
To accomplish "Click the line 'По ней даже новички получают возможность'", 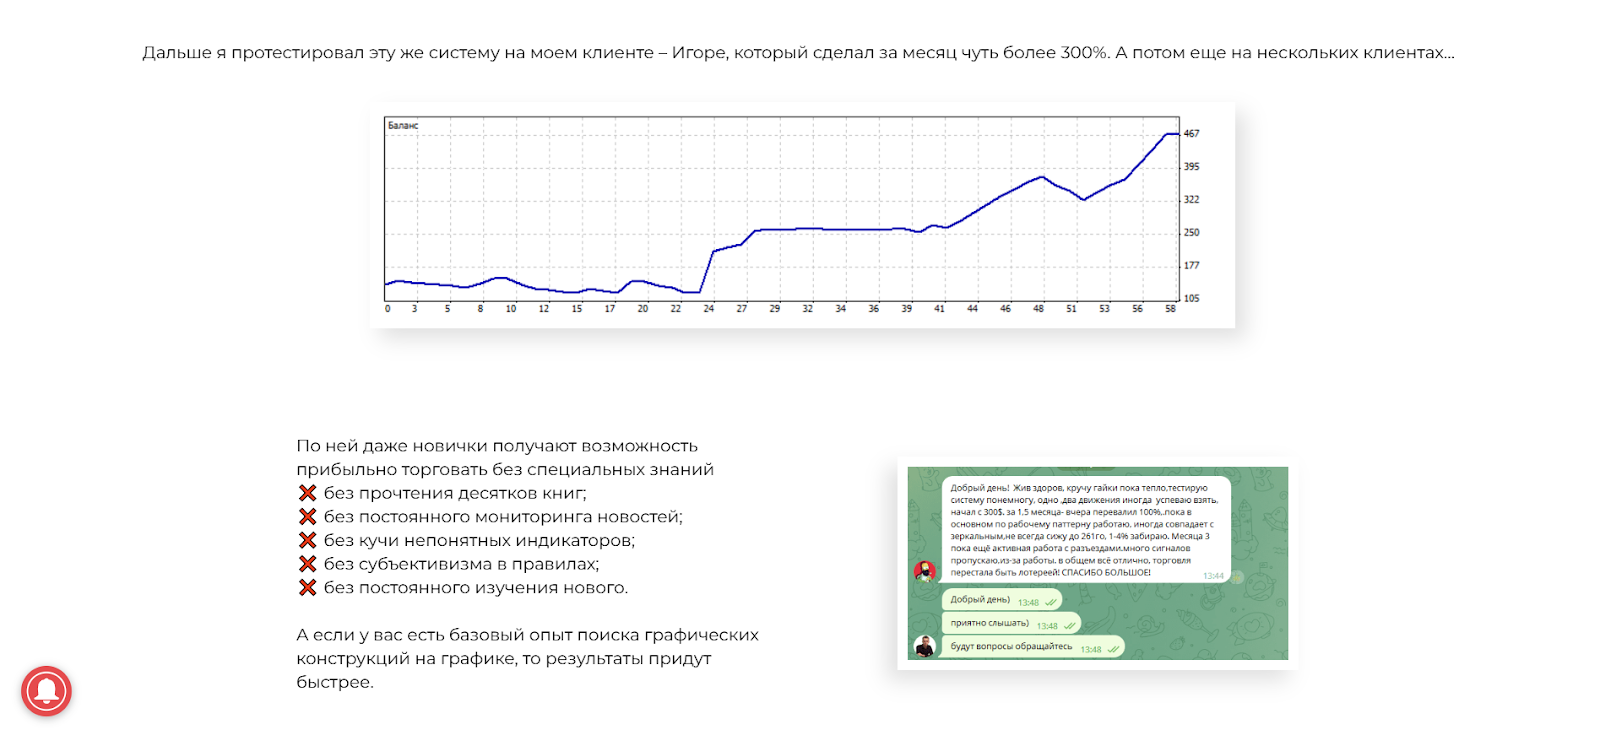I will click(x=497, y=446).
